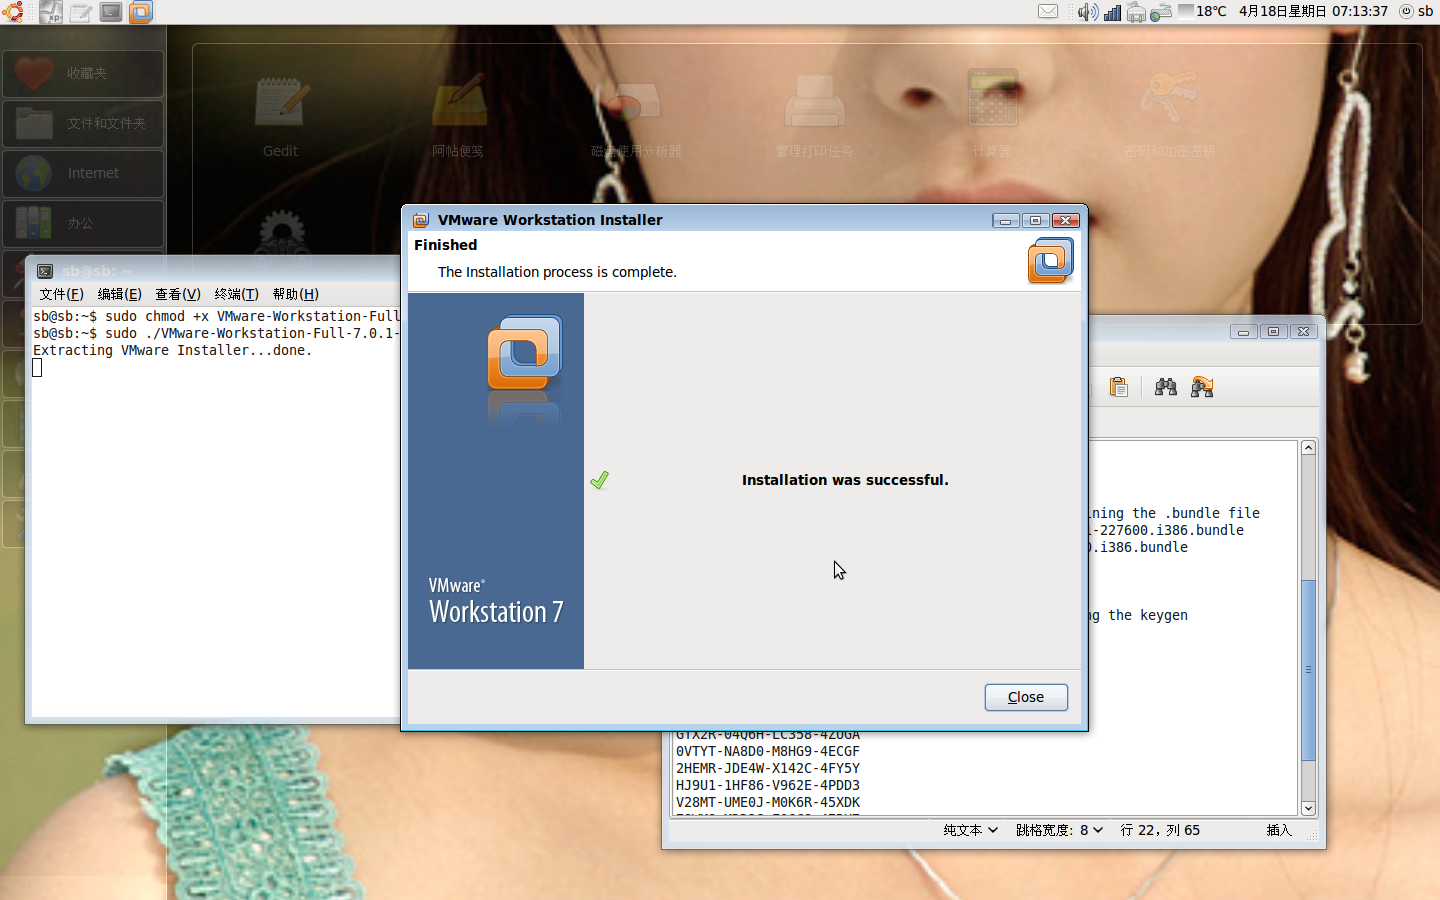Select Internet category in launcher

click(x=83, y=174)
